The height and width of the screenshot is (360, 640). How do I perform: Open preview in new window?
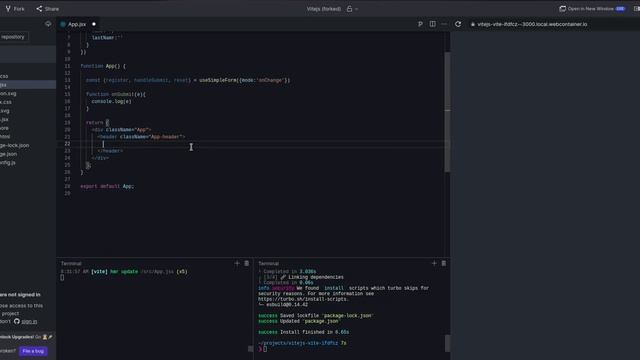pyautogui.click(x=592, y=9)
